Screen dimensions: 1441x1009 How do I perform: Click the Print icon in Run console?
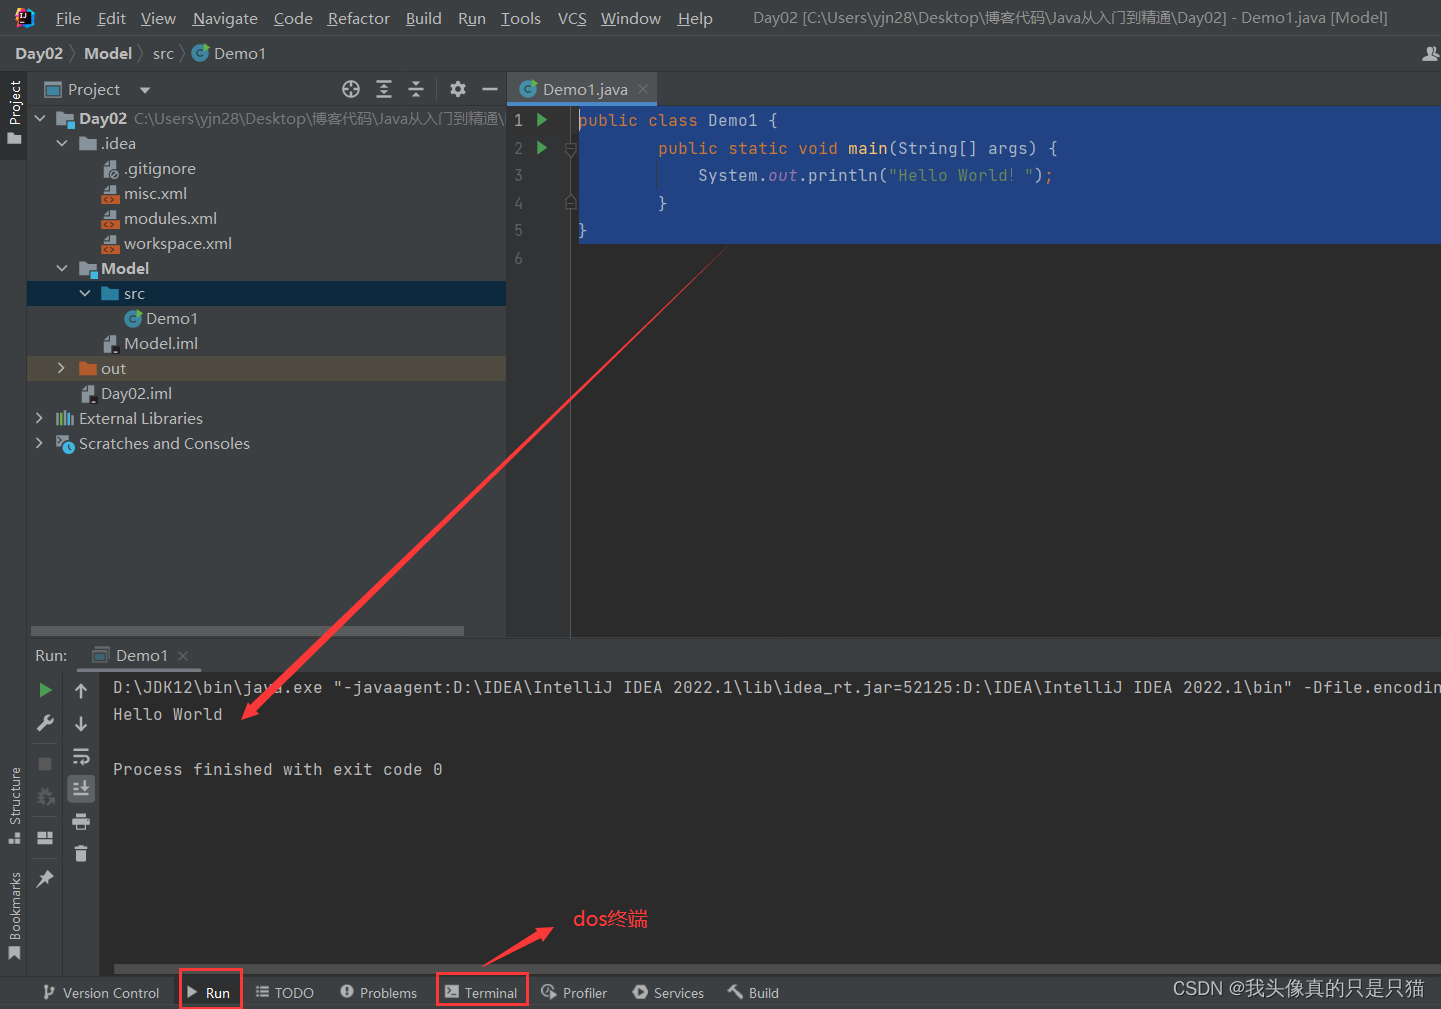click(x=81, y=822)
